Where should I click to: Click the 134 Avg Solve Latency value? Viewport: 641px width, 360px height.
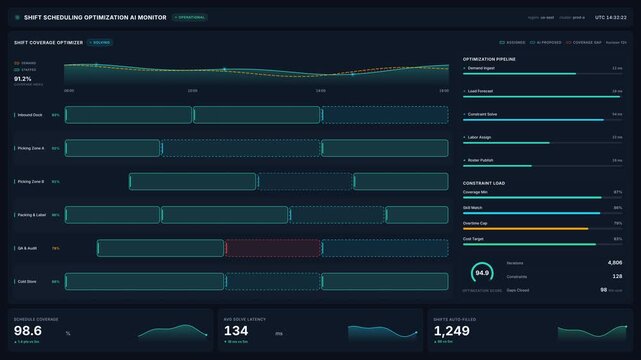click(236, 331)
